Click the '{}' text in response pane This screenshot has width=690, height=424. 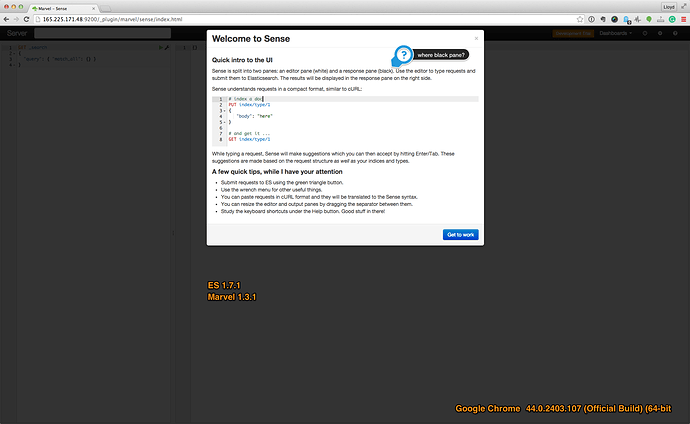click(x=195, y=48)
